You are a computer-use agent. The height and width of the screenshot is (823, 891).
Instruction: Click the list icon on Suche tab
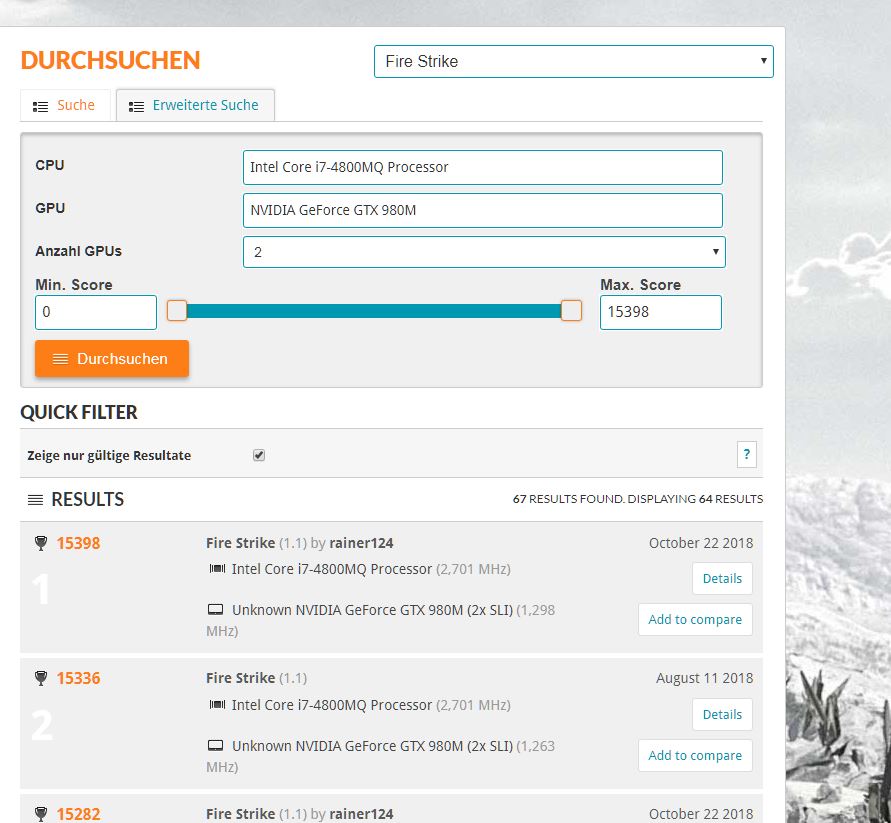pos(40,106)
